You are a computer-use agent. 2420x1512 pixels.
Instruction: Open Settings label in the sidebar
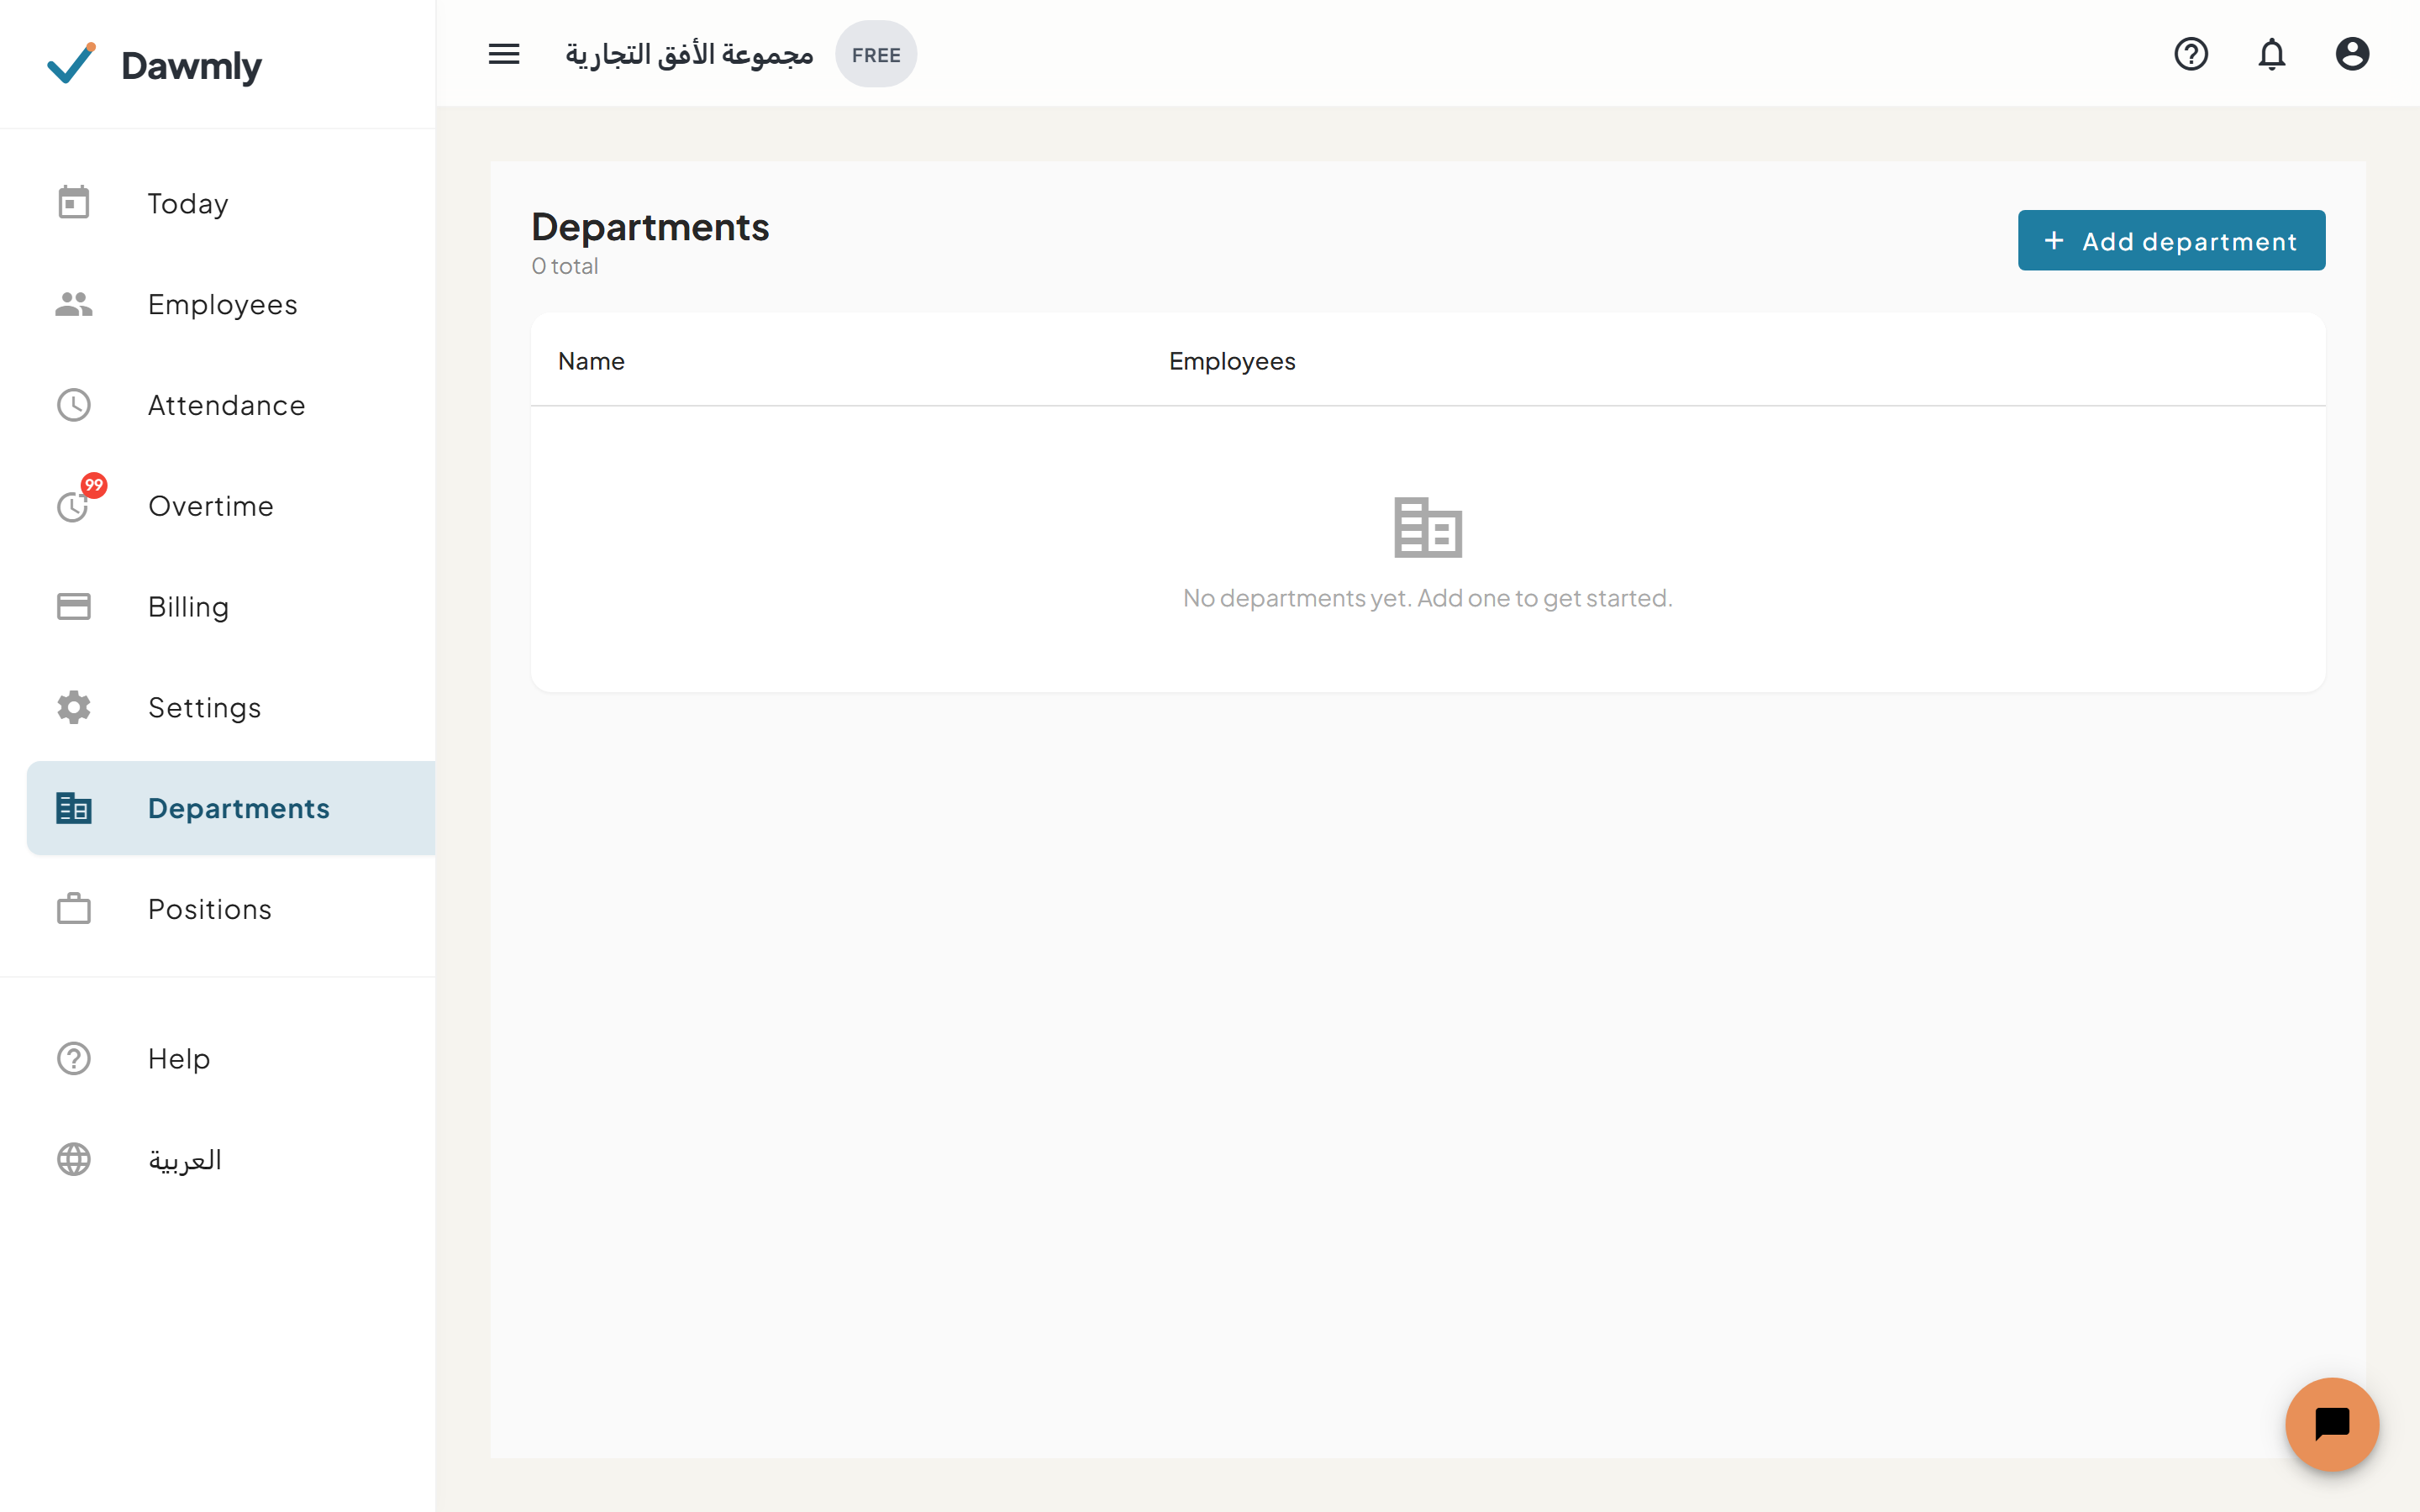tap(205, 708)
